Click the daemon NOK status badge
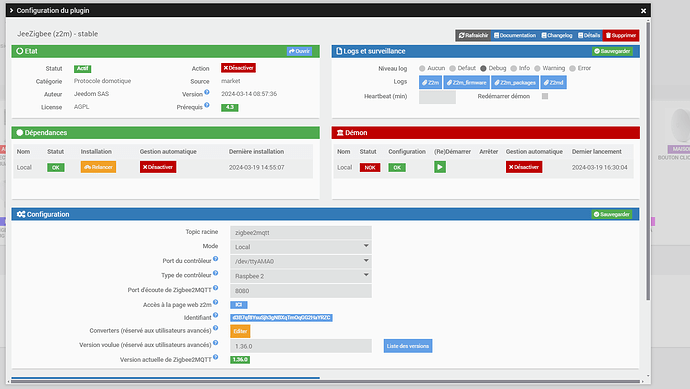 click(x=370, y=168)
